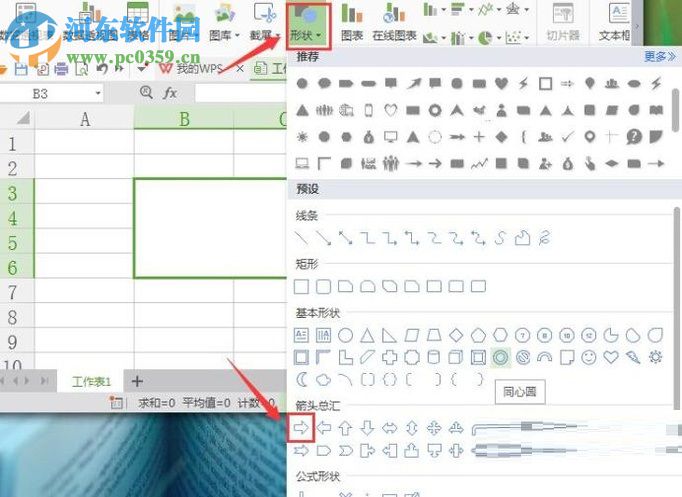
Task: Select the double-headed arrow line under 线条
Action: tap(345, 238)
